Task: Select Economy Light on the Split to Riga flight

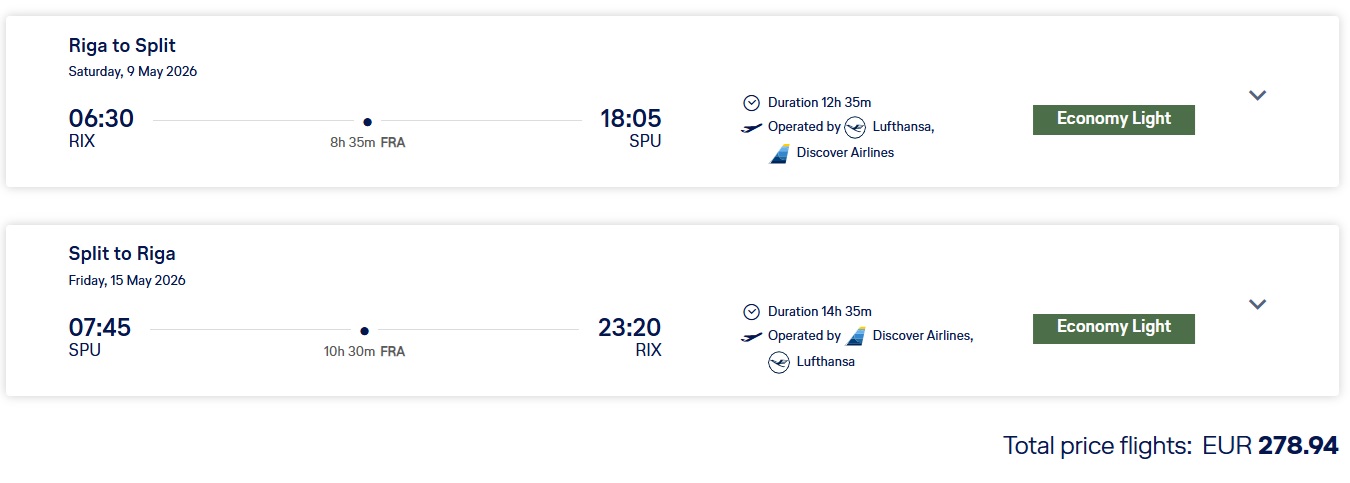Action: (x=1113, y=328)
